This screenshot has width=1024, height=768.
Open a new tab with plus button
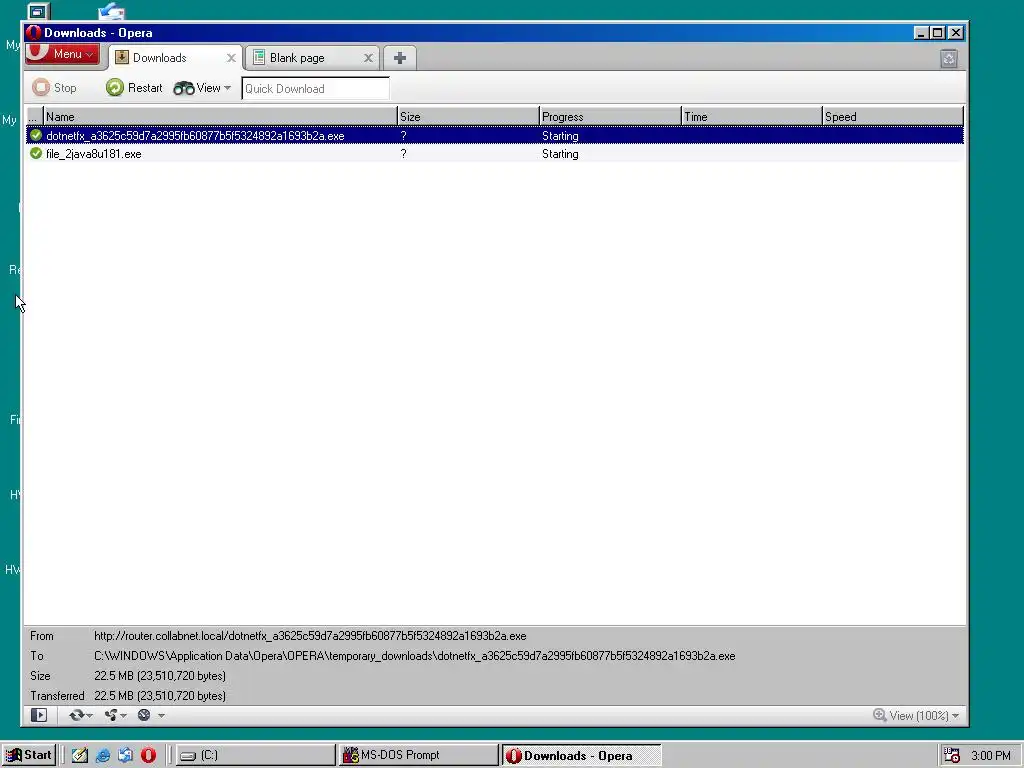click(x=400, y=58)
